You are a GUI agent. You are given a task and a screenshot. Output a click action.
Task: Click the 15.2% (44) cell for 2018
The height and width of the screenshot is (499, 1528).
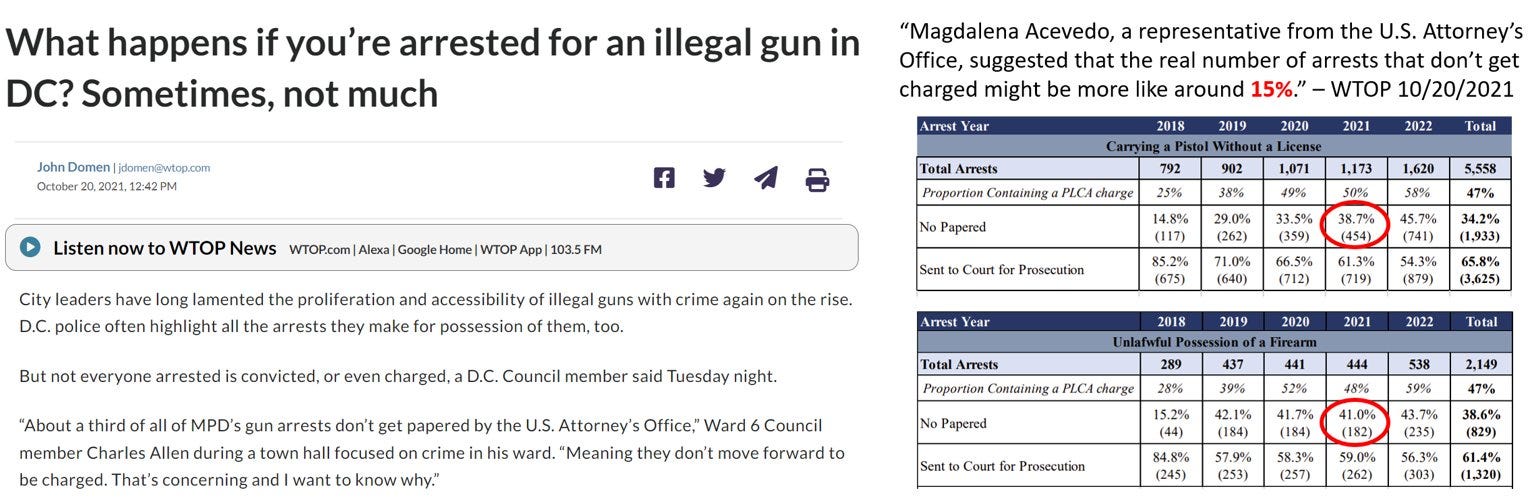pyautogui.click(x=1170, y=423)
